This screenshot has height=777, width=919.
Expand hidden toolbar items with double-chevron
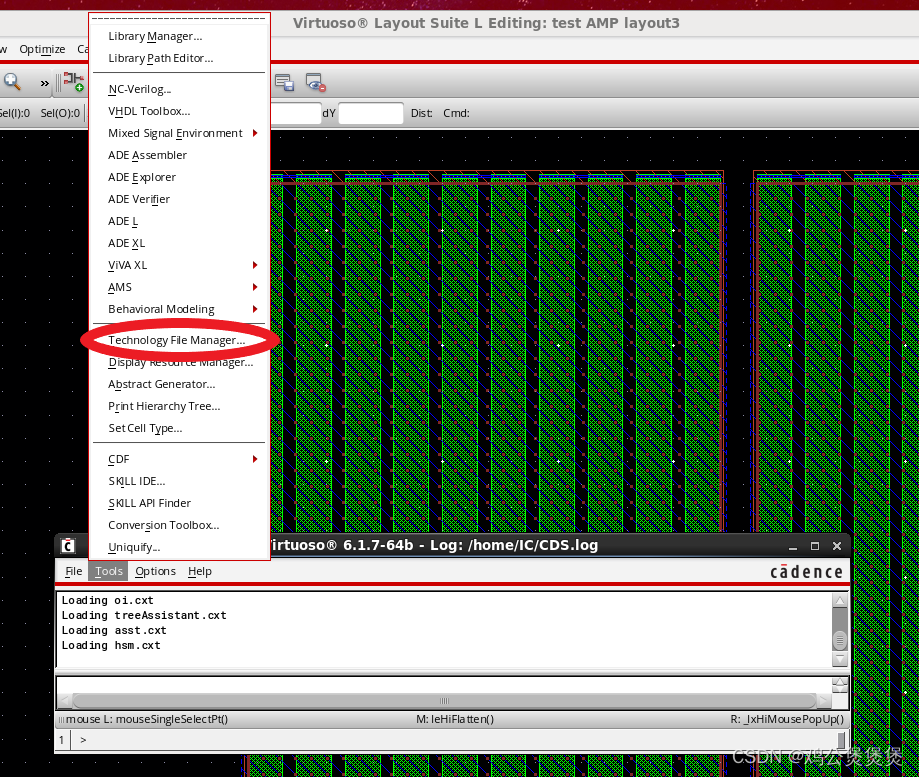[45, 83]
